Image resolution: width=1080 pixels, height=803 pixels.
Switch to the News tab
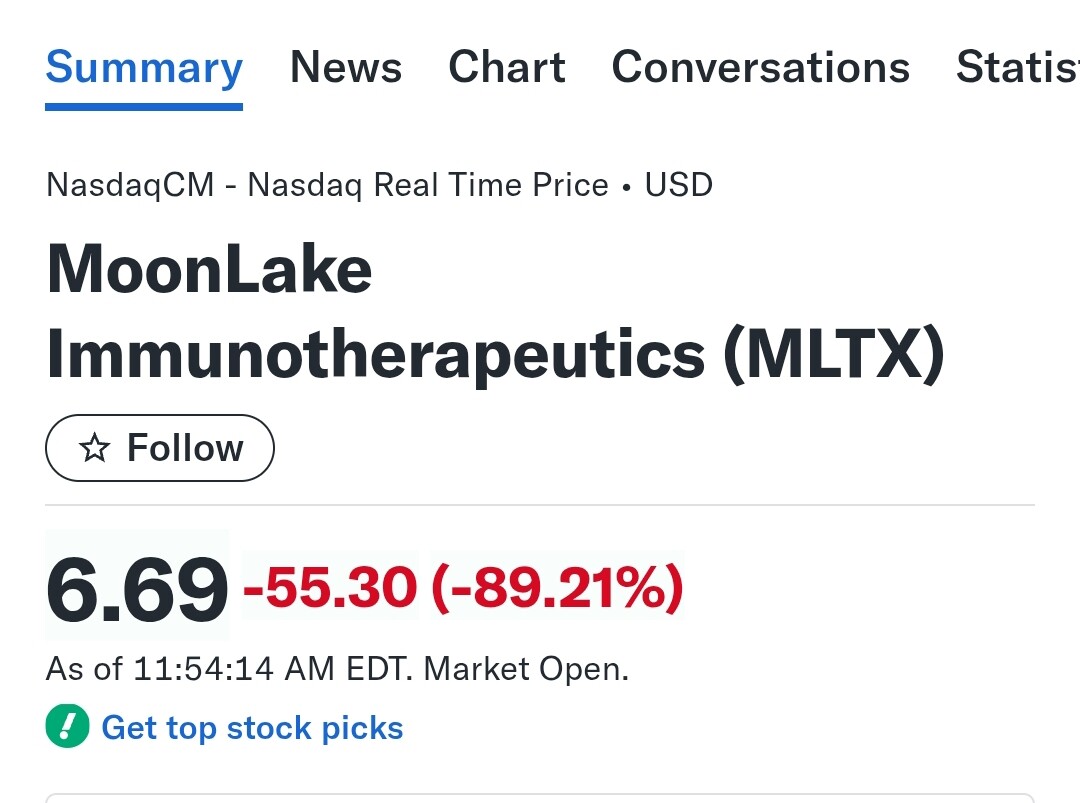[x=346, y=68]
